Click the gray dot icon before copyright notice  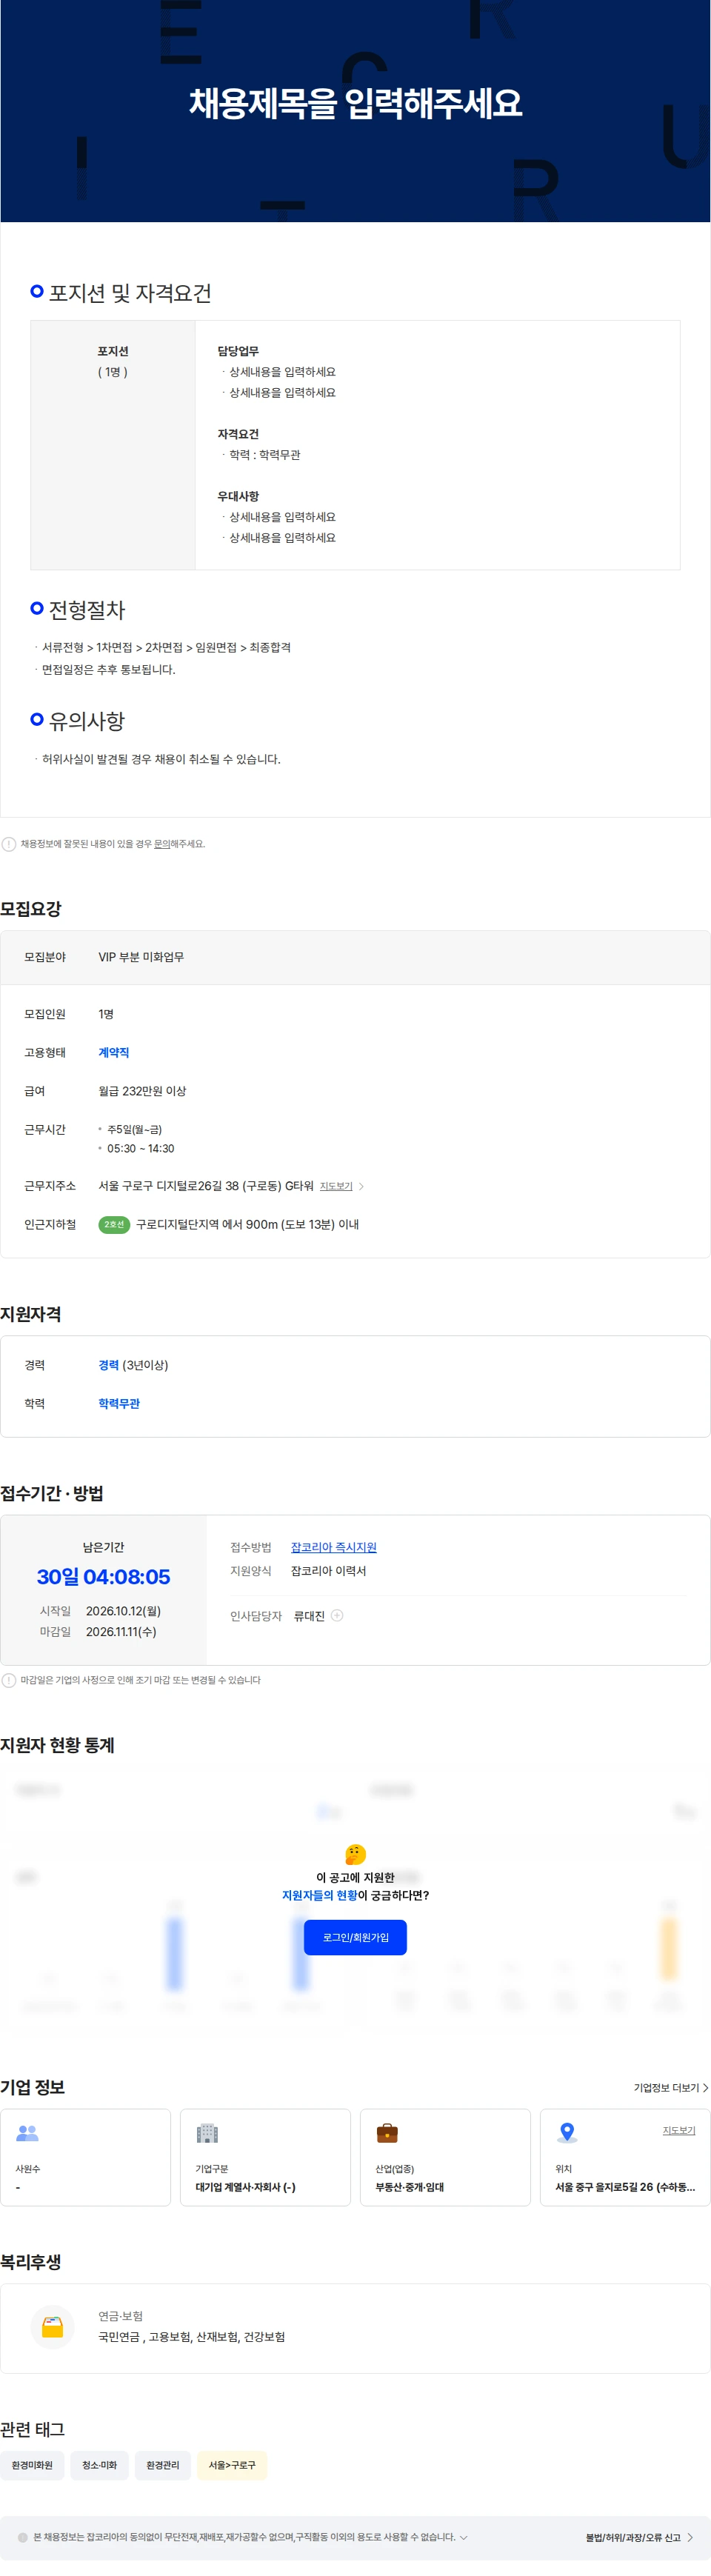click(x=23, y=2537)
